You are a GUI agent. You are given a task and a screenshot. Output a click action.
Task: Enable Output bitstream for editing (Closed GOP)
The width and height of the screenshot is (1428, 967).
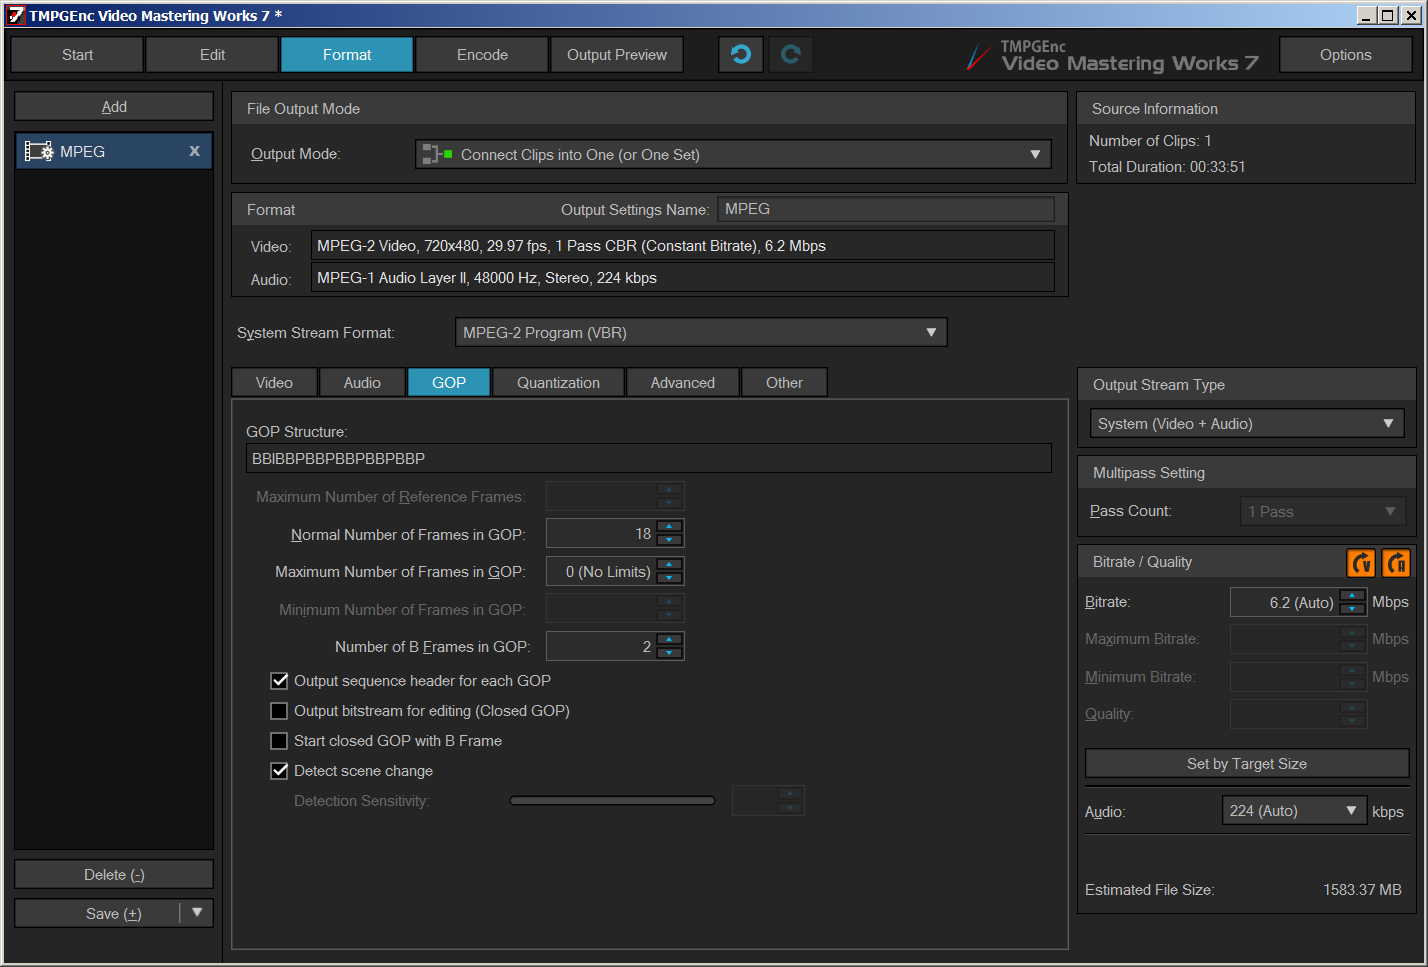(x=280, y=711)
